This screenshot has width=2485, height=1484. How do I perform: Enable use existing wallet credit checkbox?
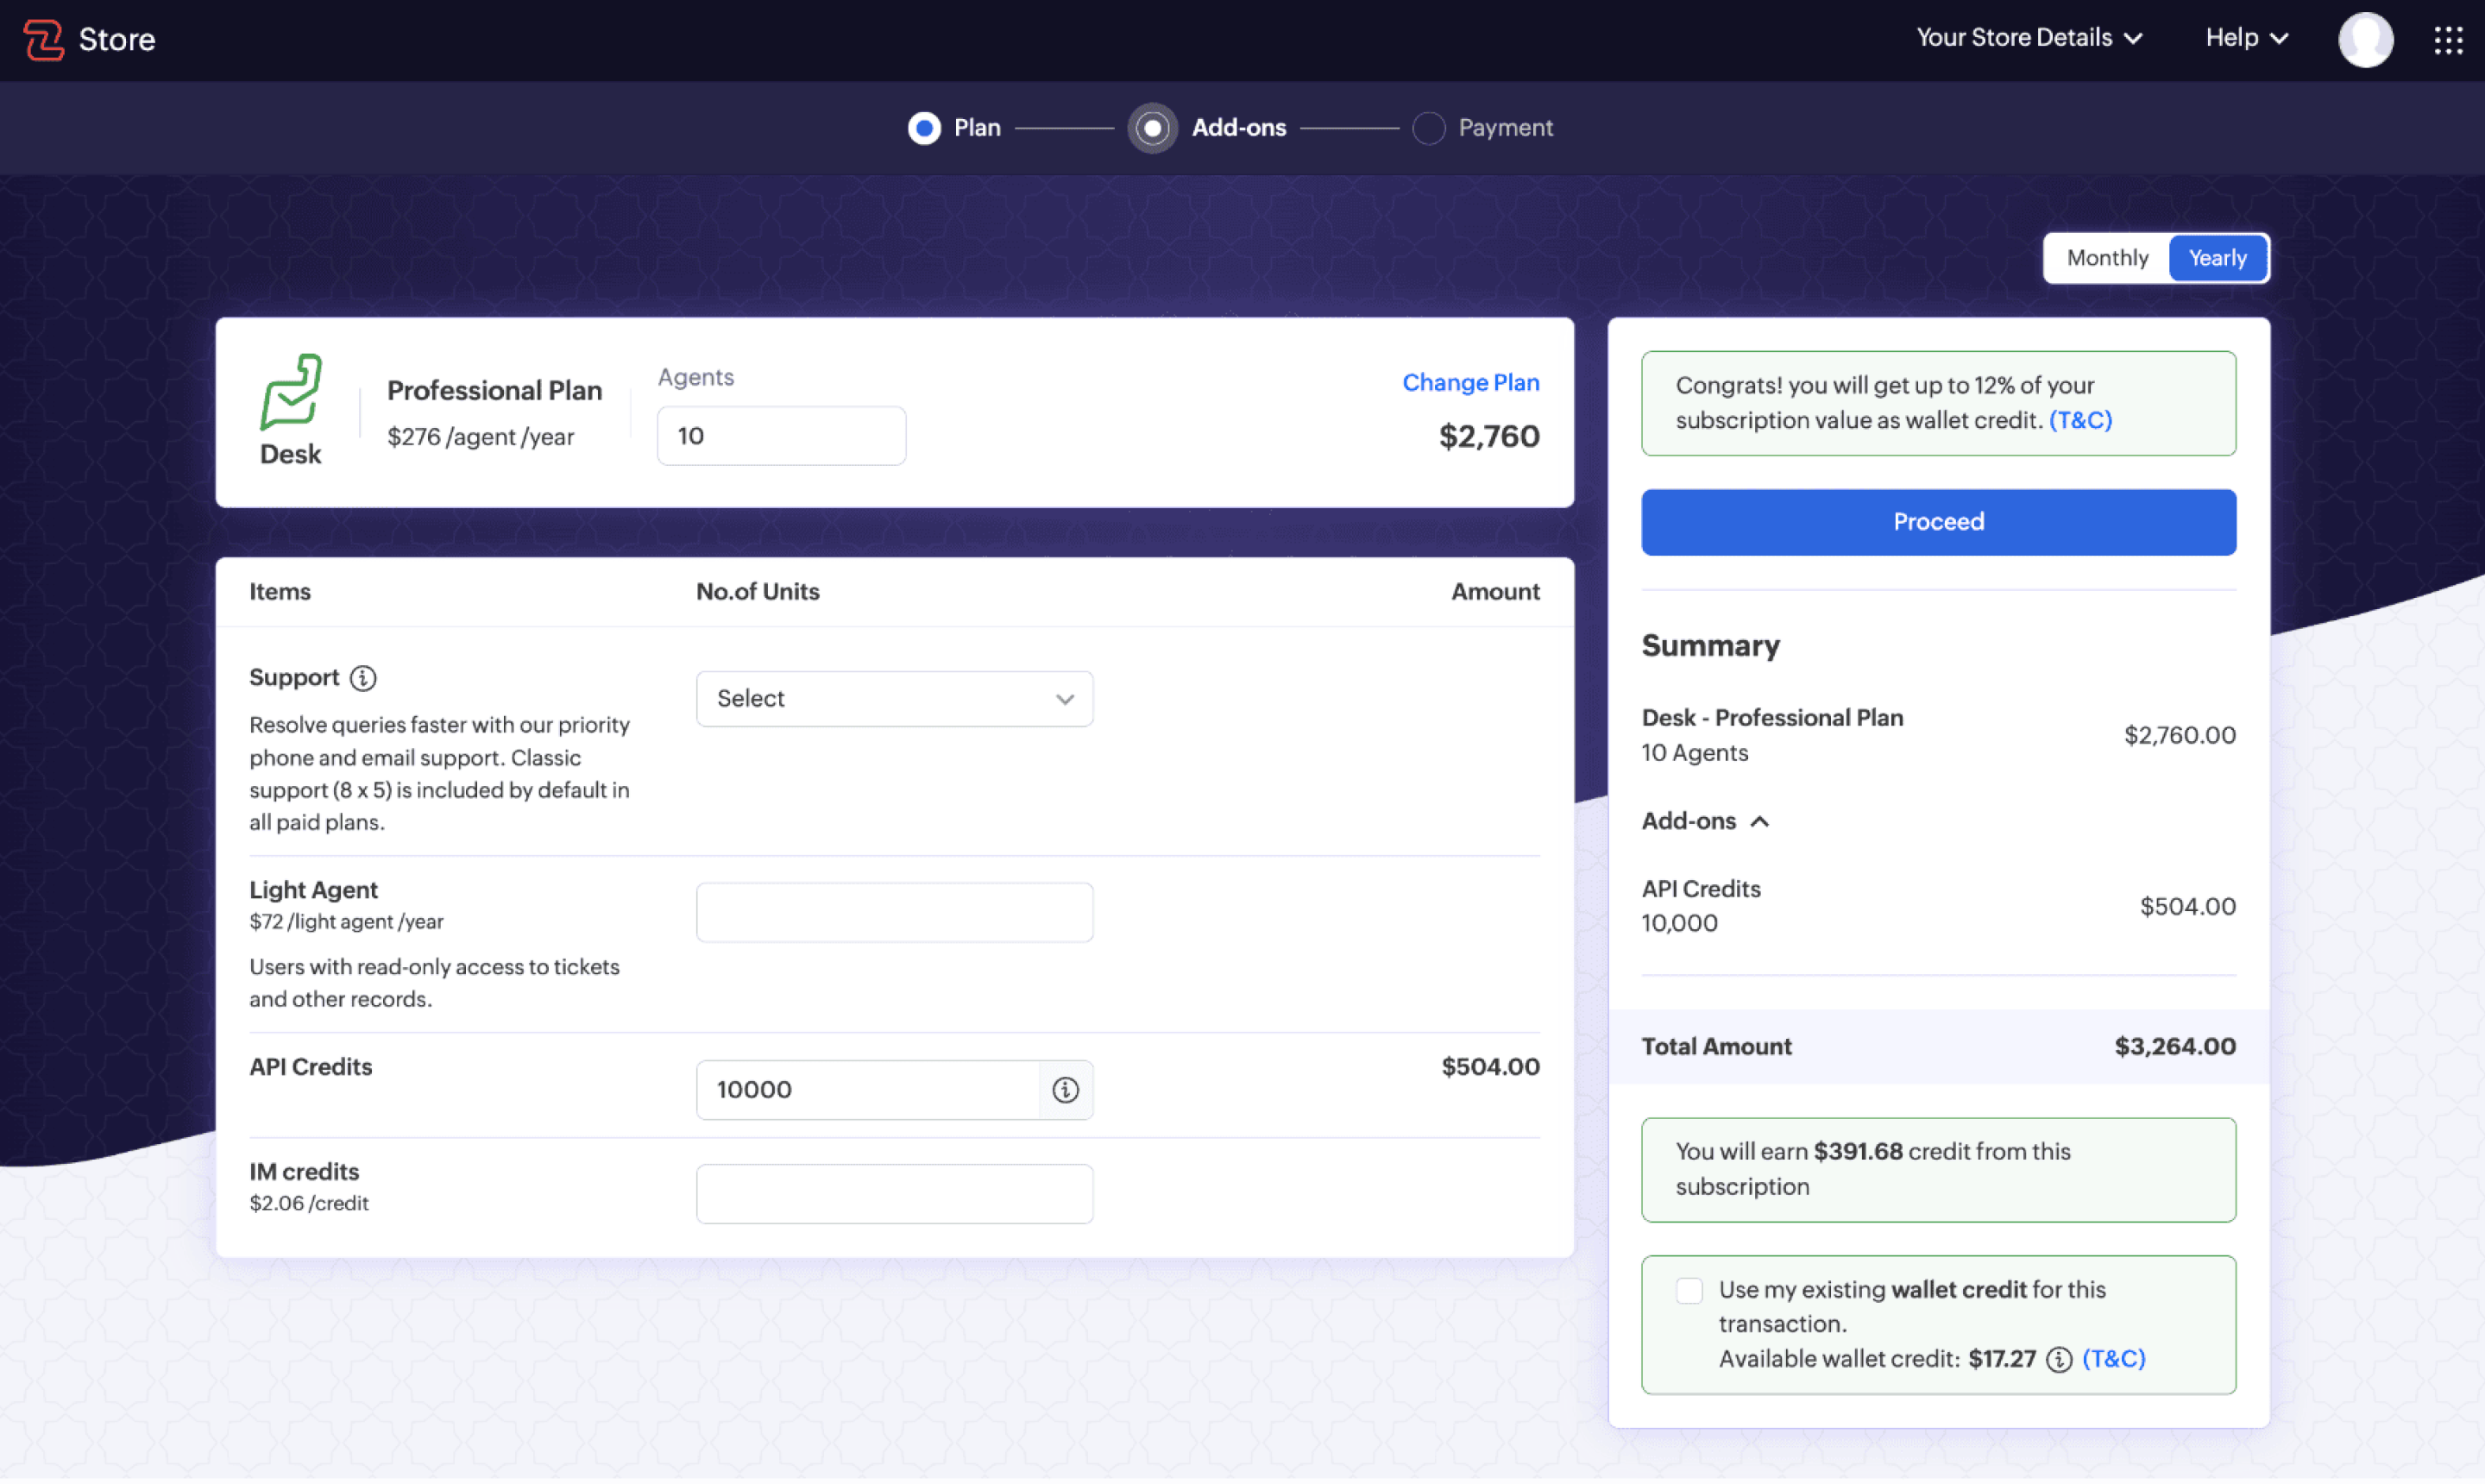pos(1689,1290)
